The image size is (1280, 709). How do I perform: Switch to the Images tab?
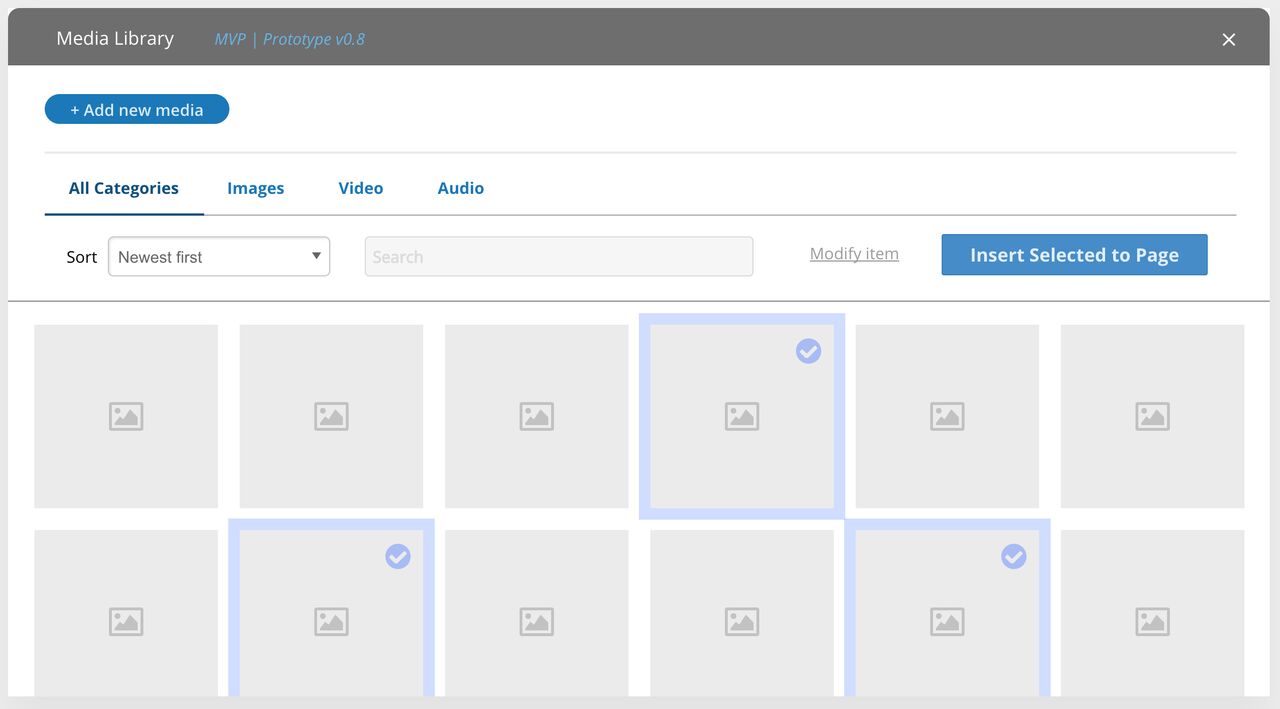point(255,188)
